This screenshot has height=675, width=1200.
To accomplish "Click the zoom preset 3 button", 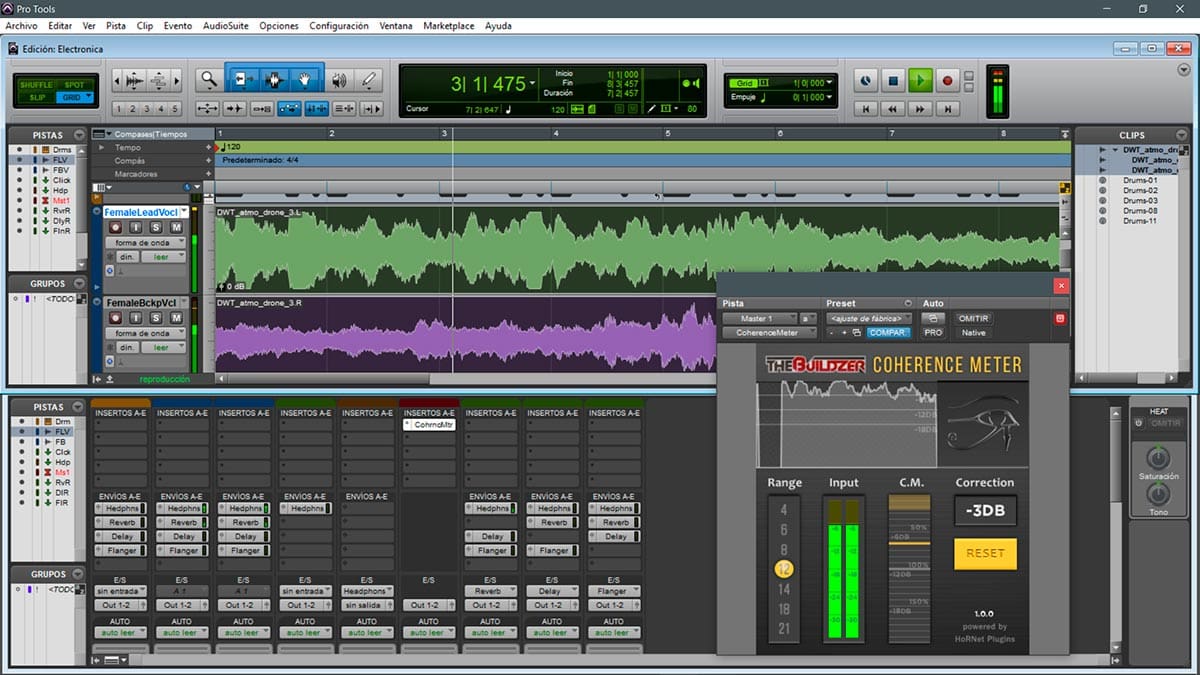I will click(x=147, y=109).
